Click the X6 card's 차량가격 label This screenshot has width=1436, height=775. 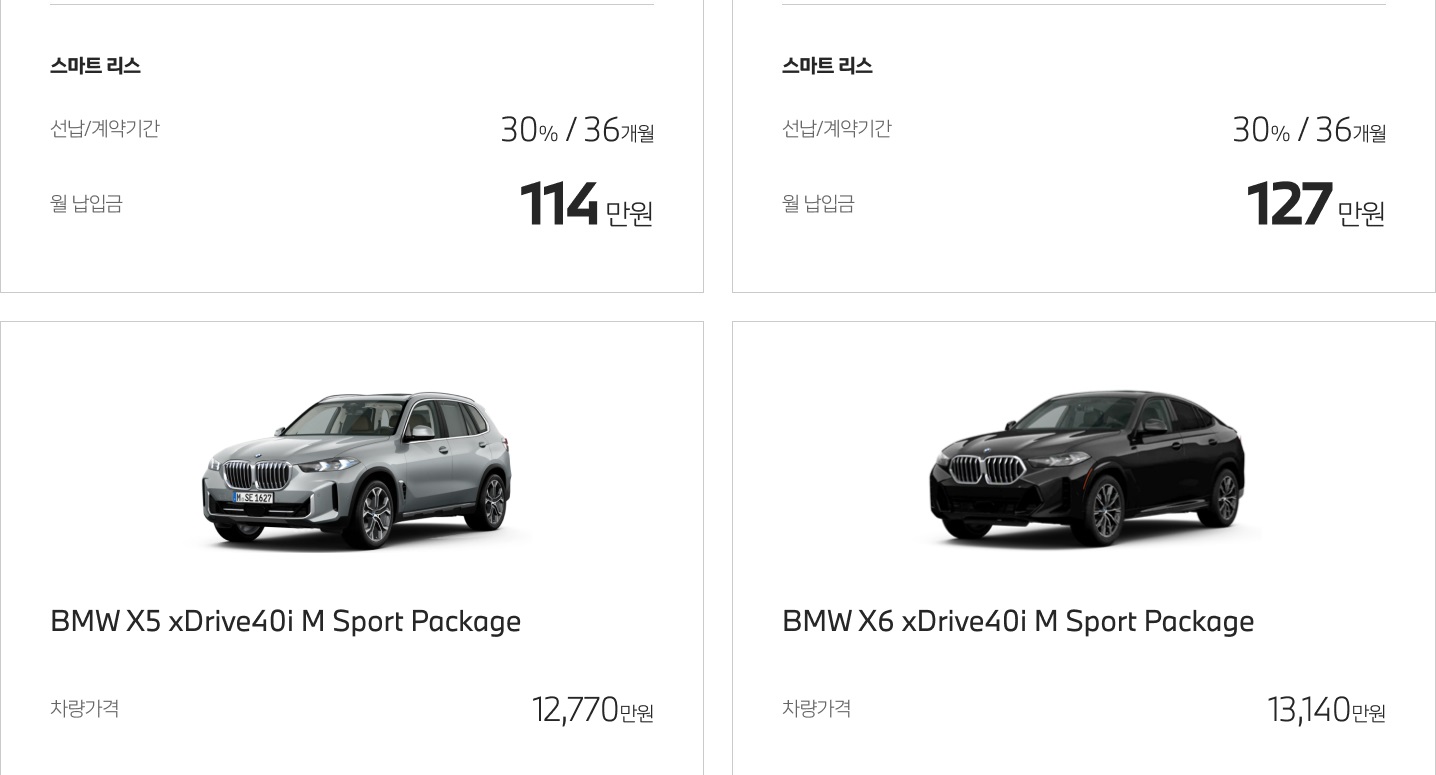pos(817,709)
